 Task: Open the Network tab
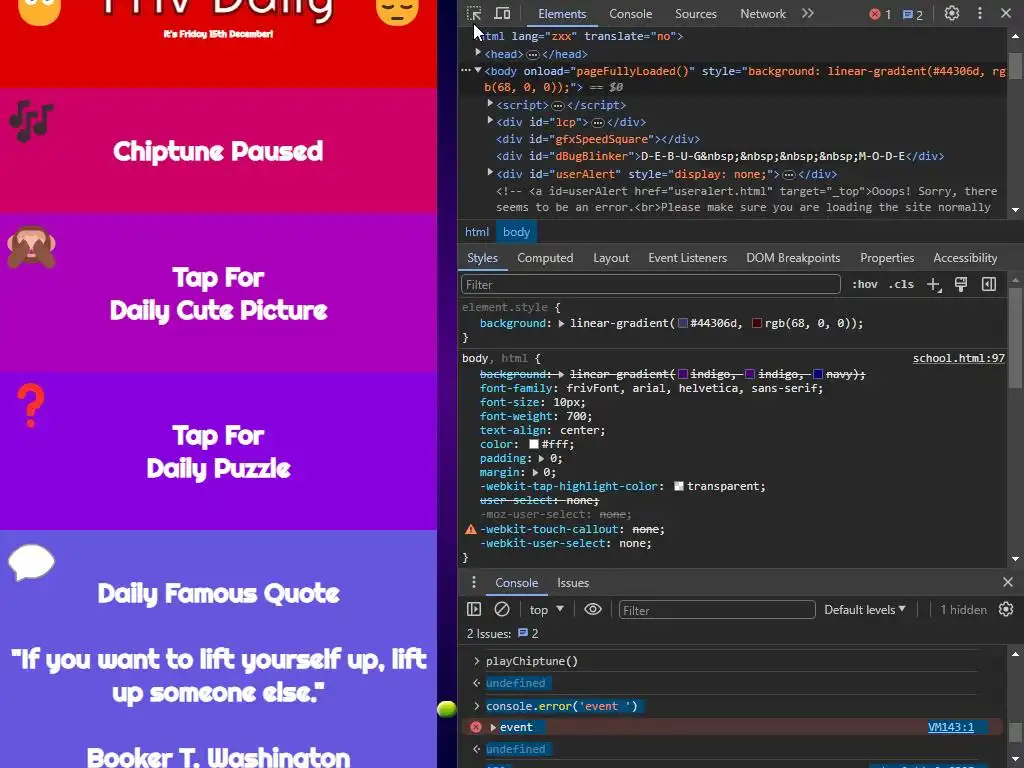point(763,14)
